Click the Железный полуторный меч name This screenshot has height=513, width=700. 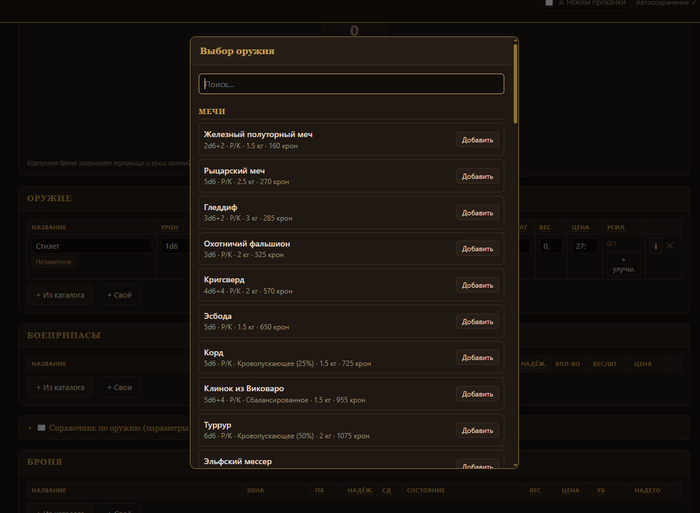[x=258, y=134]
